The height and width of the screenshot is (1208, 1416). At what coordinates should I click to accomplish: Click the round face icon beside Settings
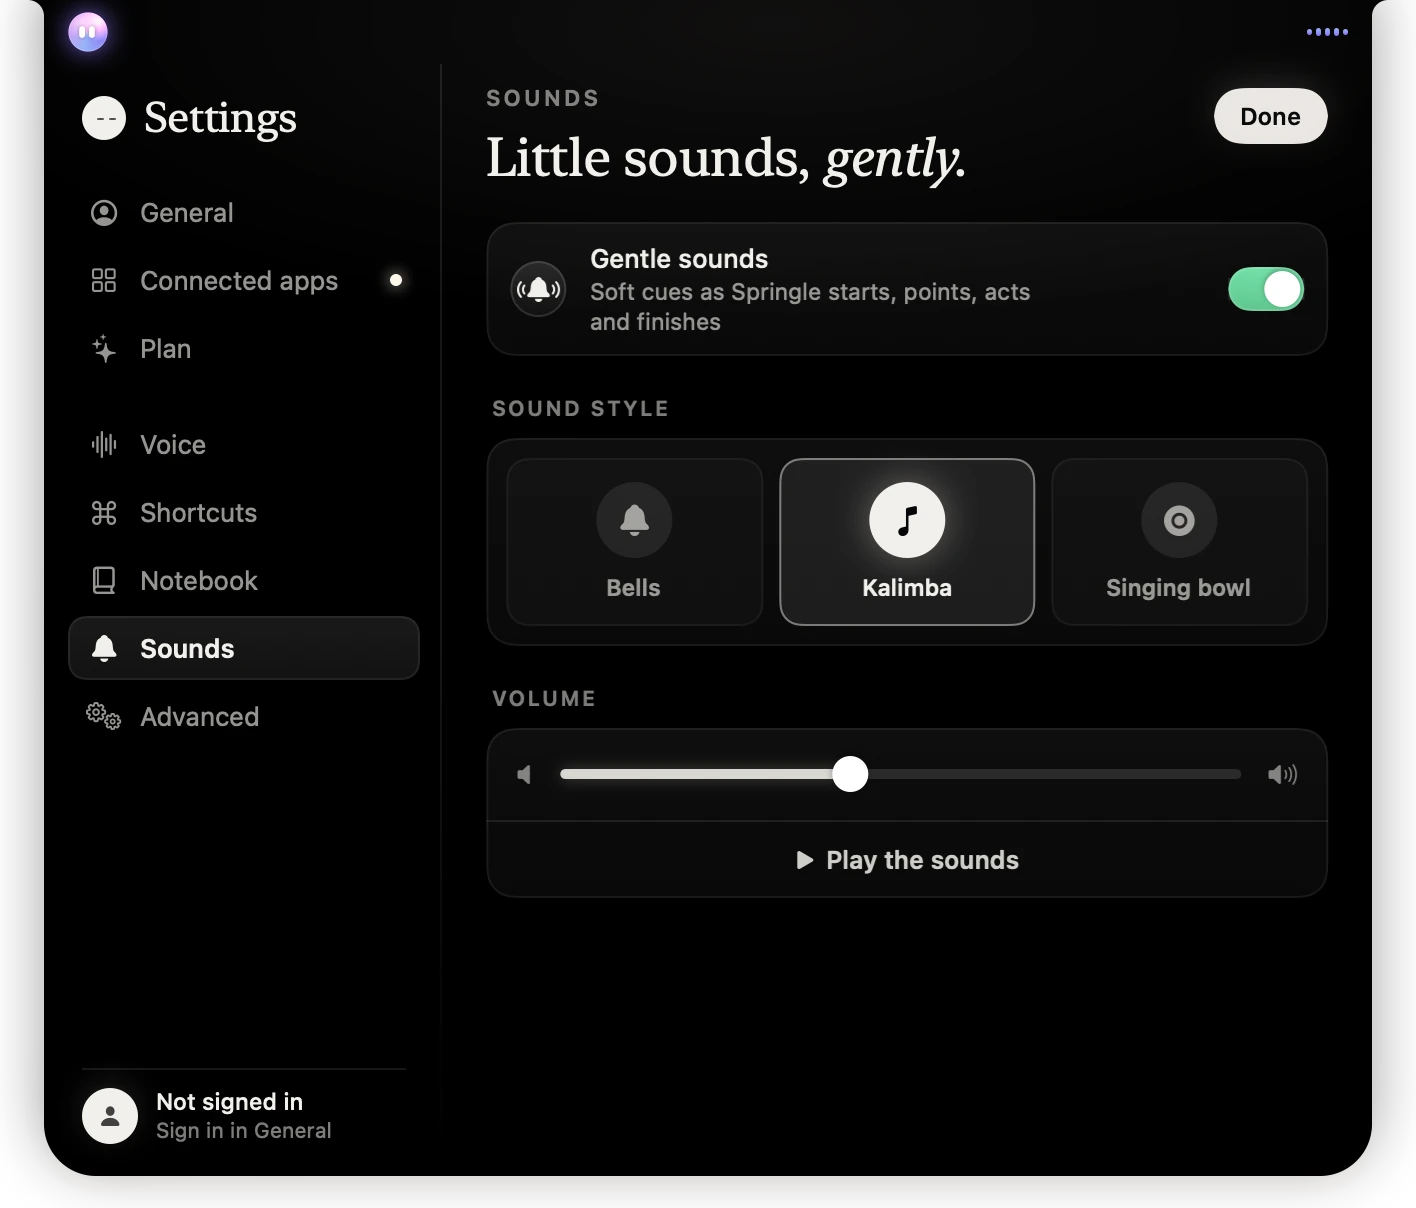[x=104, y=118]
